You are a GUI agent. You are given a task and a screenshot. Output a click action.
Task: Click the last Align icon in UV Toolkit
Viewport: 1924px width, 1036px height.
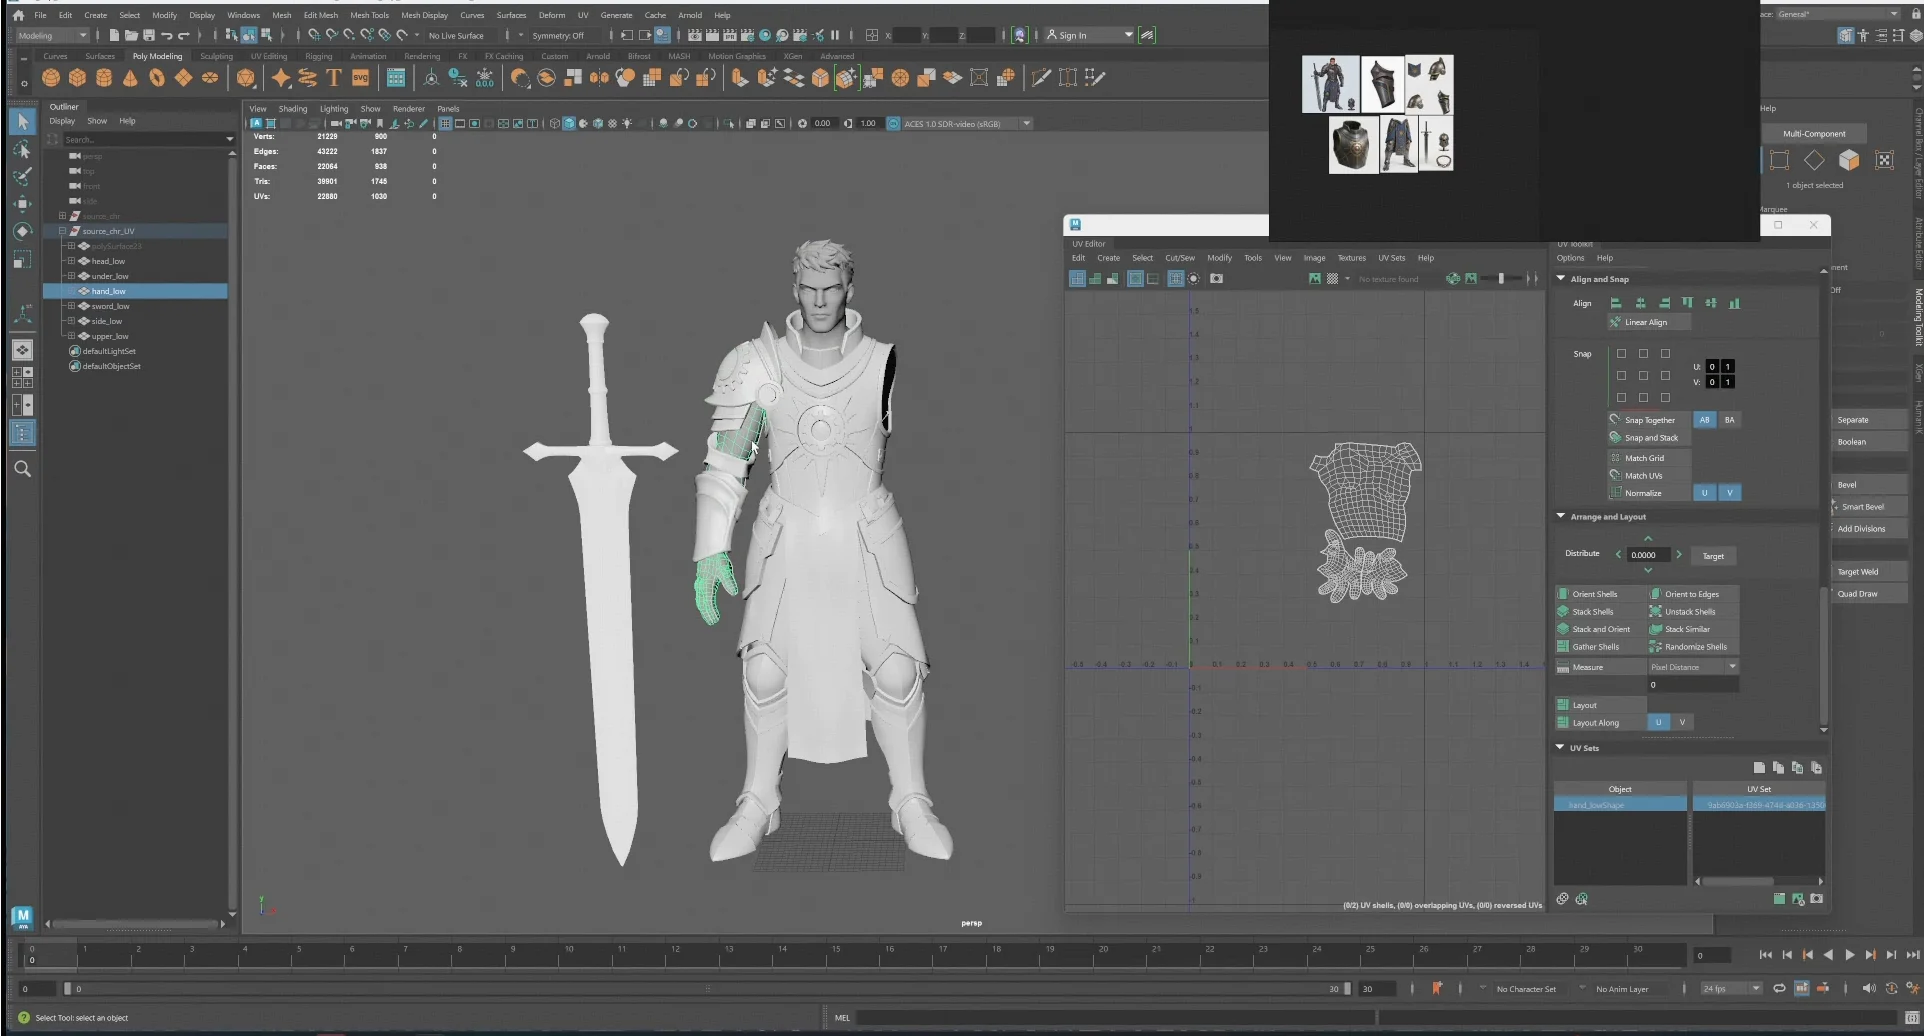click(x=1734, y=303)
